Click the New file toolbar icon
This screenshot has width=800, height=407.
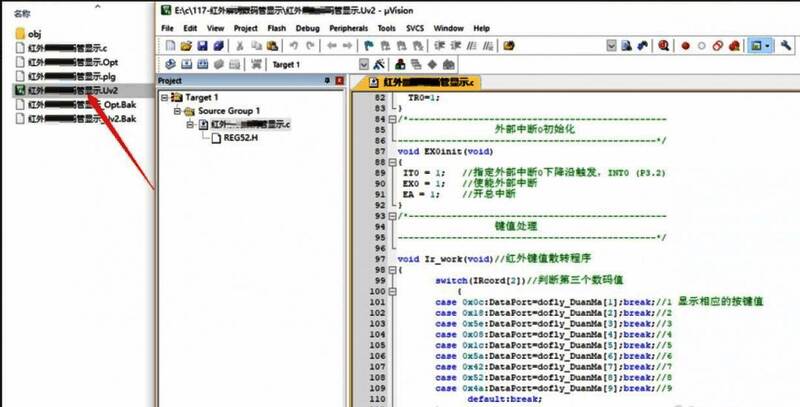click(170, 46)
